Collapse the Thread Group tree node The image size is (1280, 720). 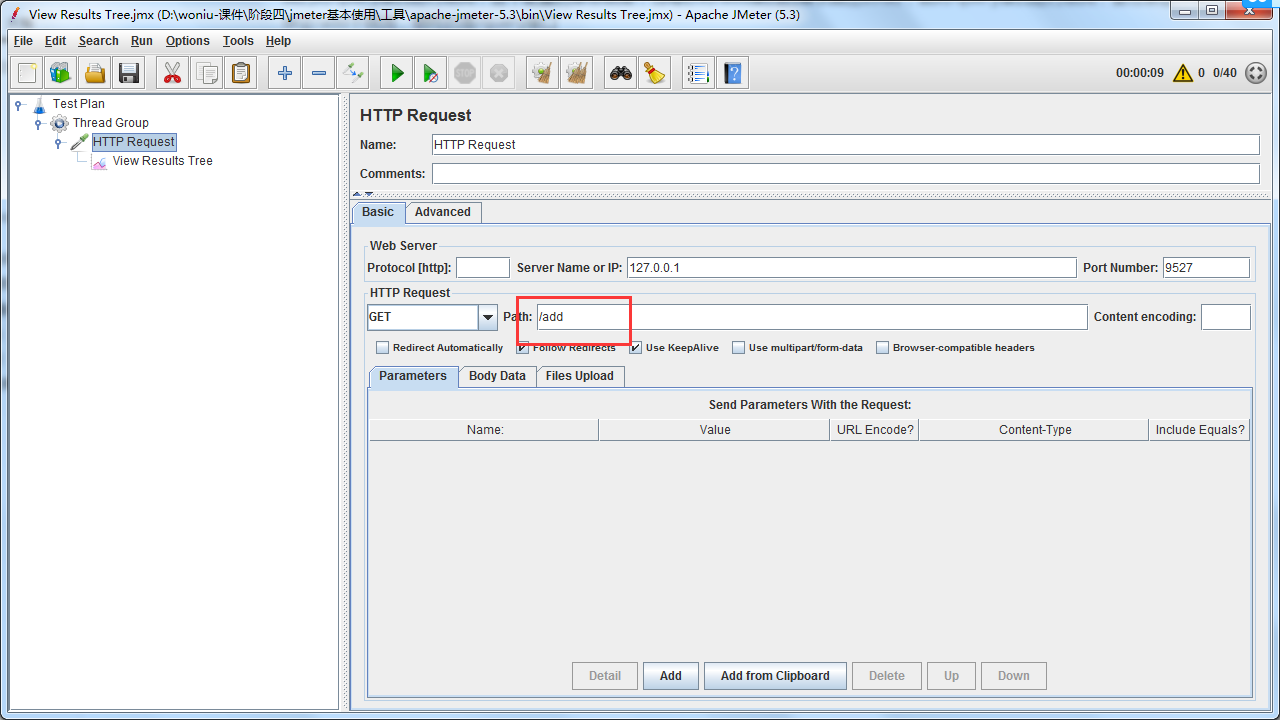click(x=38, y=123)
